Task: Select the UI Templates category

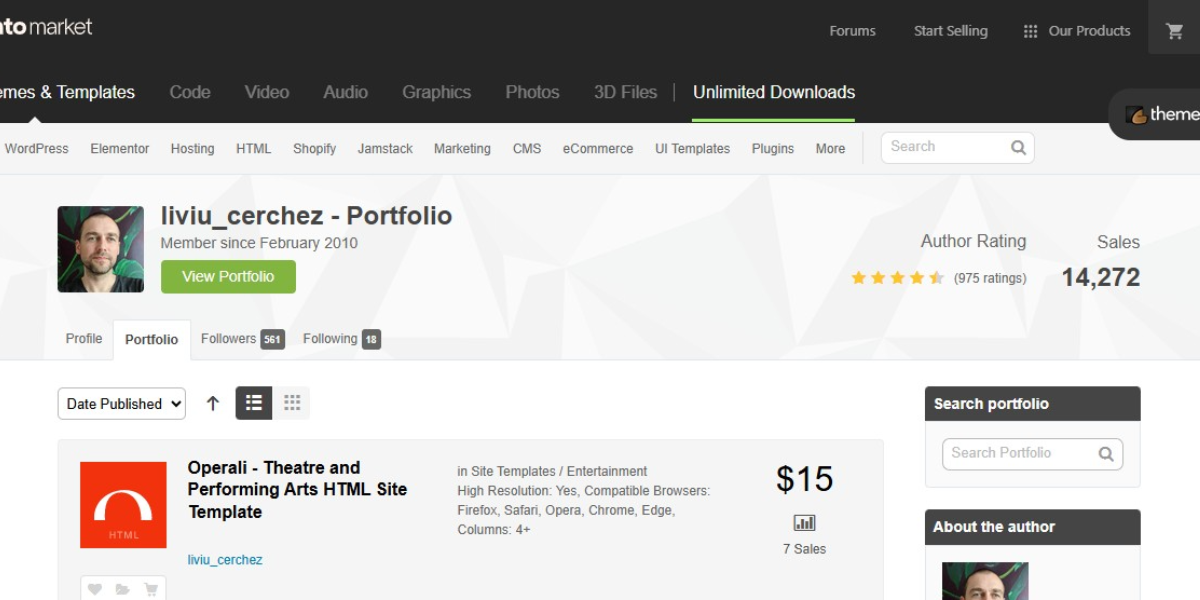Action: click(693, 148)
